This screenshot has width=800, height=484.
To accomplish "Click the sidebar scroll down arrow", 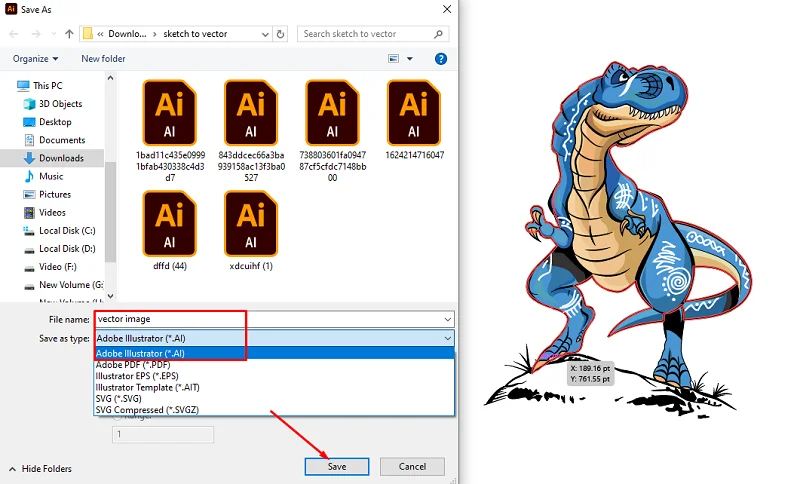I will 110,296.
